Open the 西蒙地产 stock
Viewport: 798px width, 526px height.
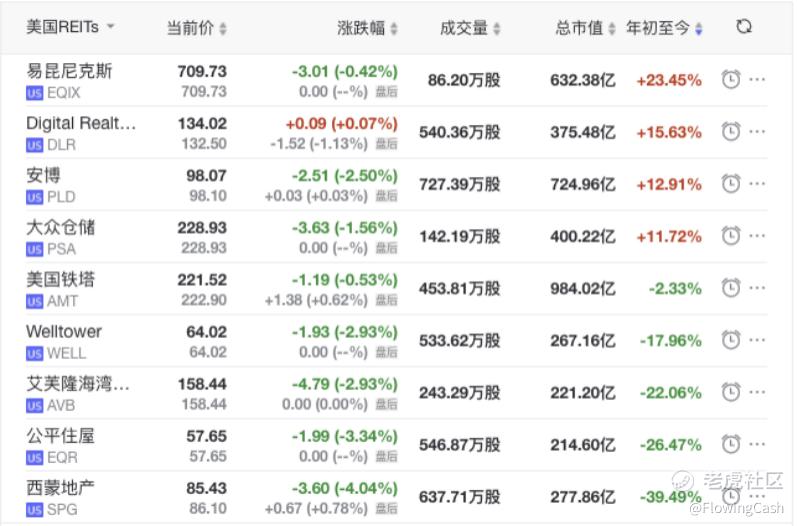click(x=61, y=488)
